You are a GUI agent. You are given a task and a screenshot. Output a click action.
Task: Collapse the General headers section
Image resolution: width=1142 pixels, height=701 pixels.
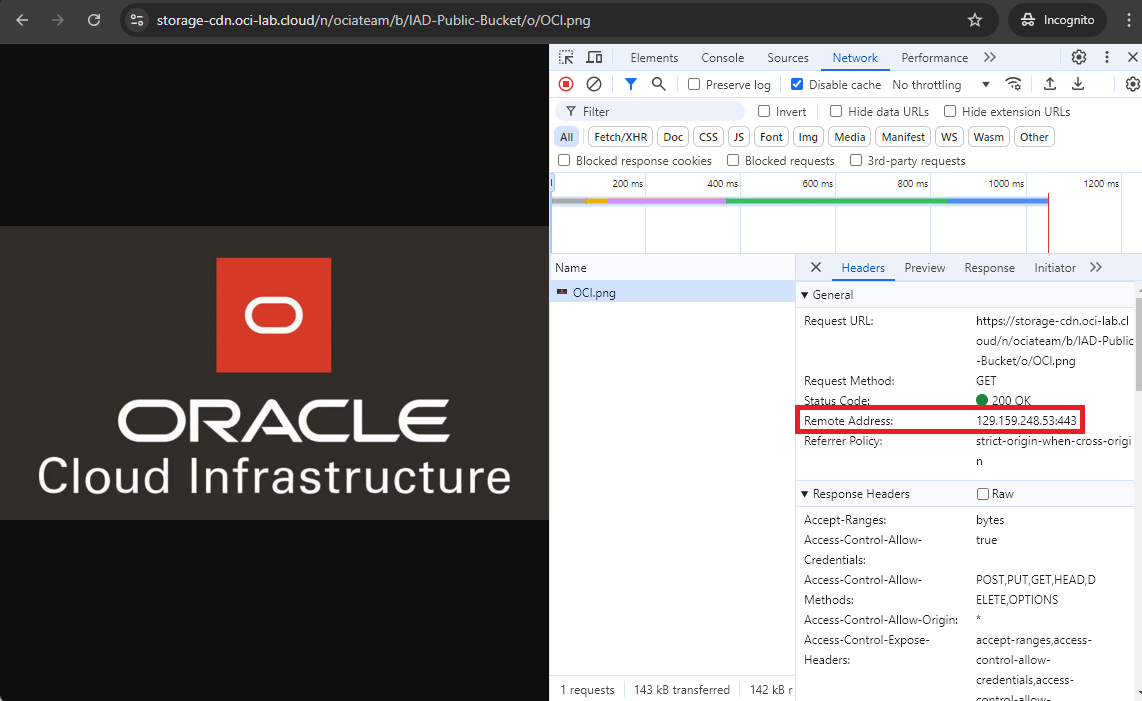(806, 295)
